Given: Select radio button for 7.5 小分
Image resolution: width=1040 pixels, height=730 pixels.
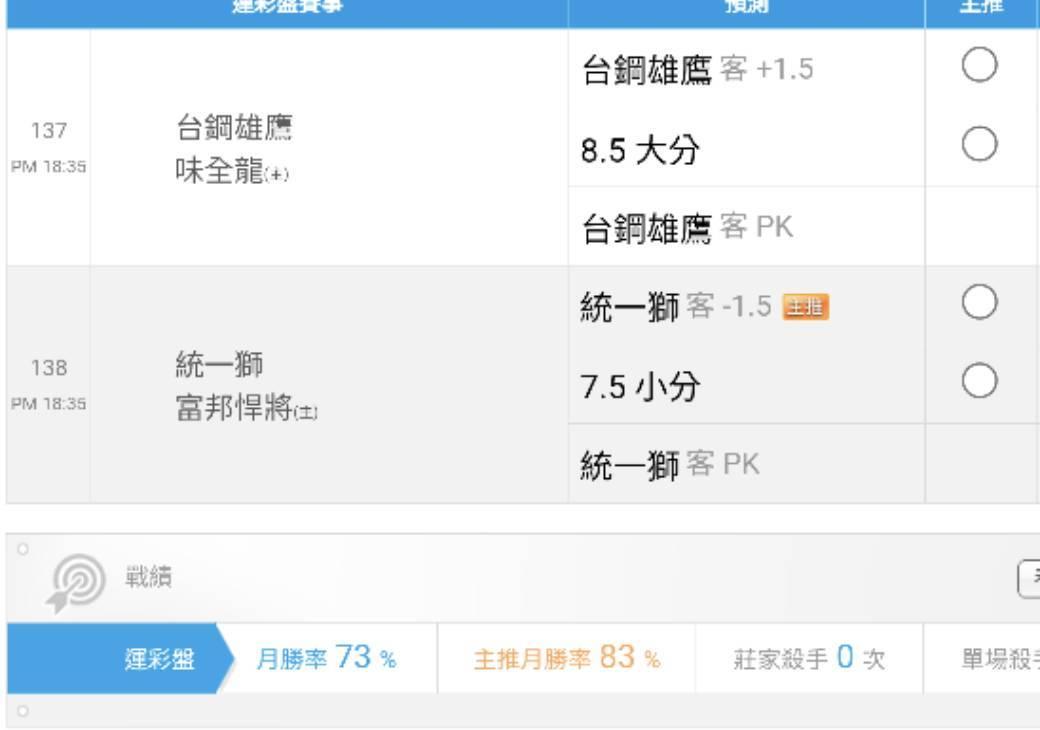Looking at the screenshot, I should (x=979, y=381).
